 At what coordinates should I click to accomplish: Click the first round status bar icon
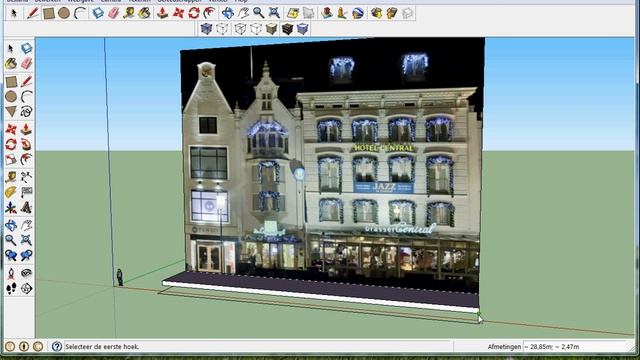[10, 347]
